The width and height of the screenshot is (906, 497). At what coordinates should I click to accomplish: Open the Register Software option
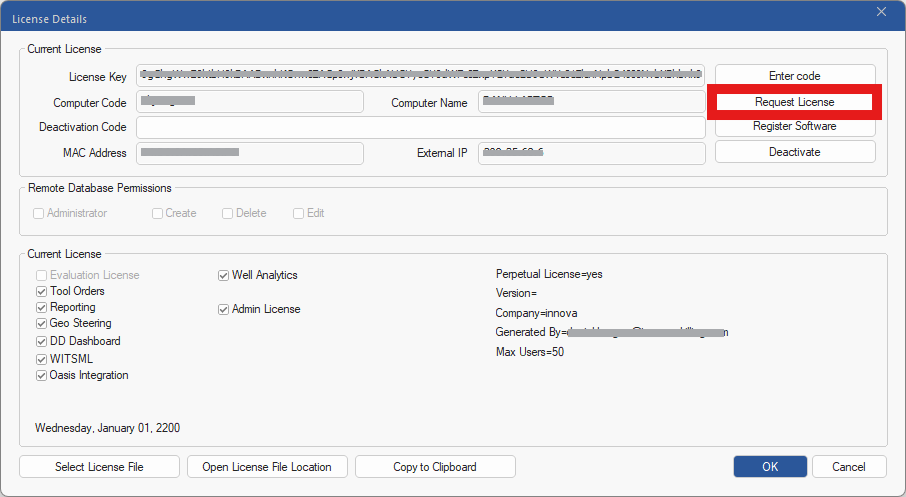tap(794, 126)
